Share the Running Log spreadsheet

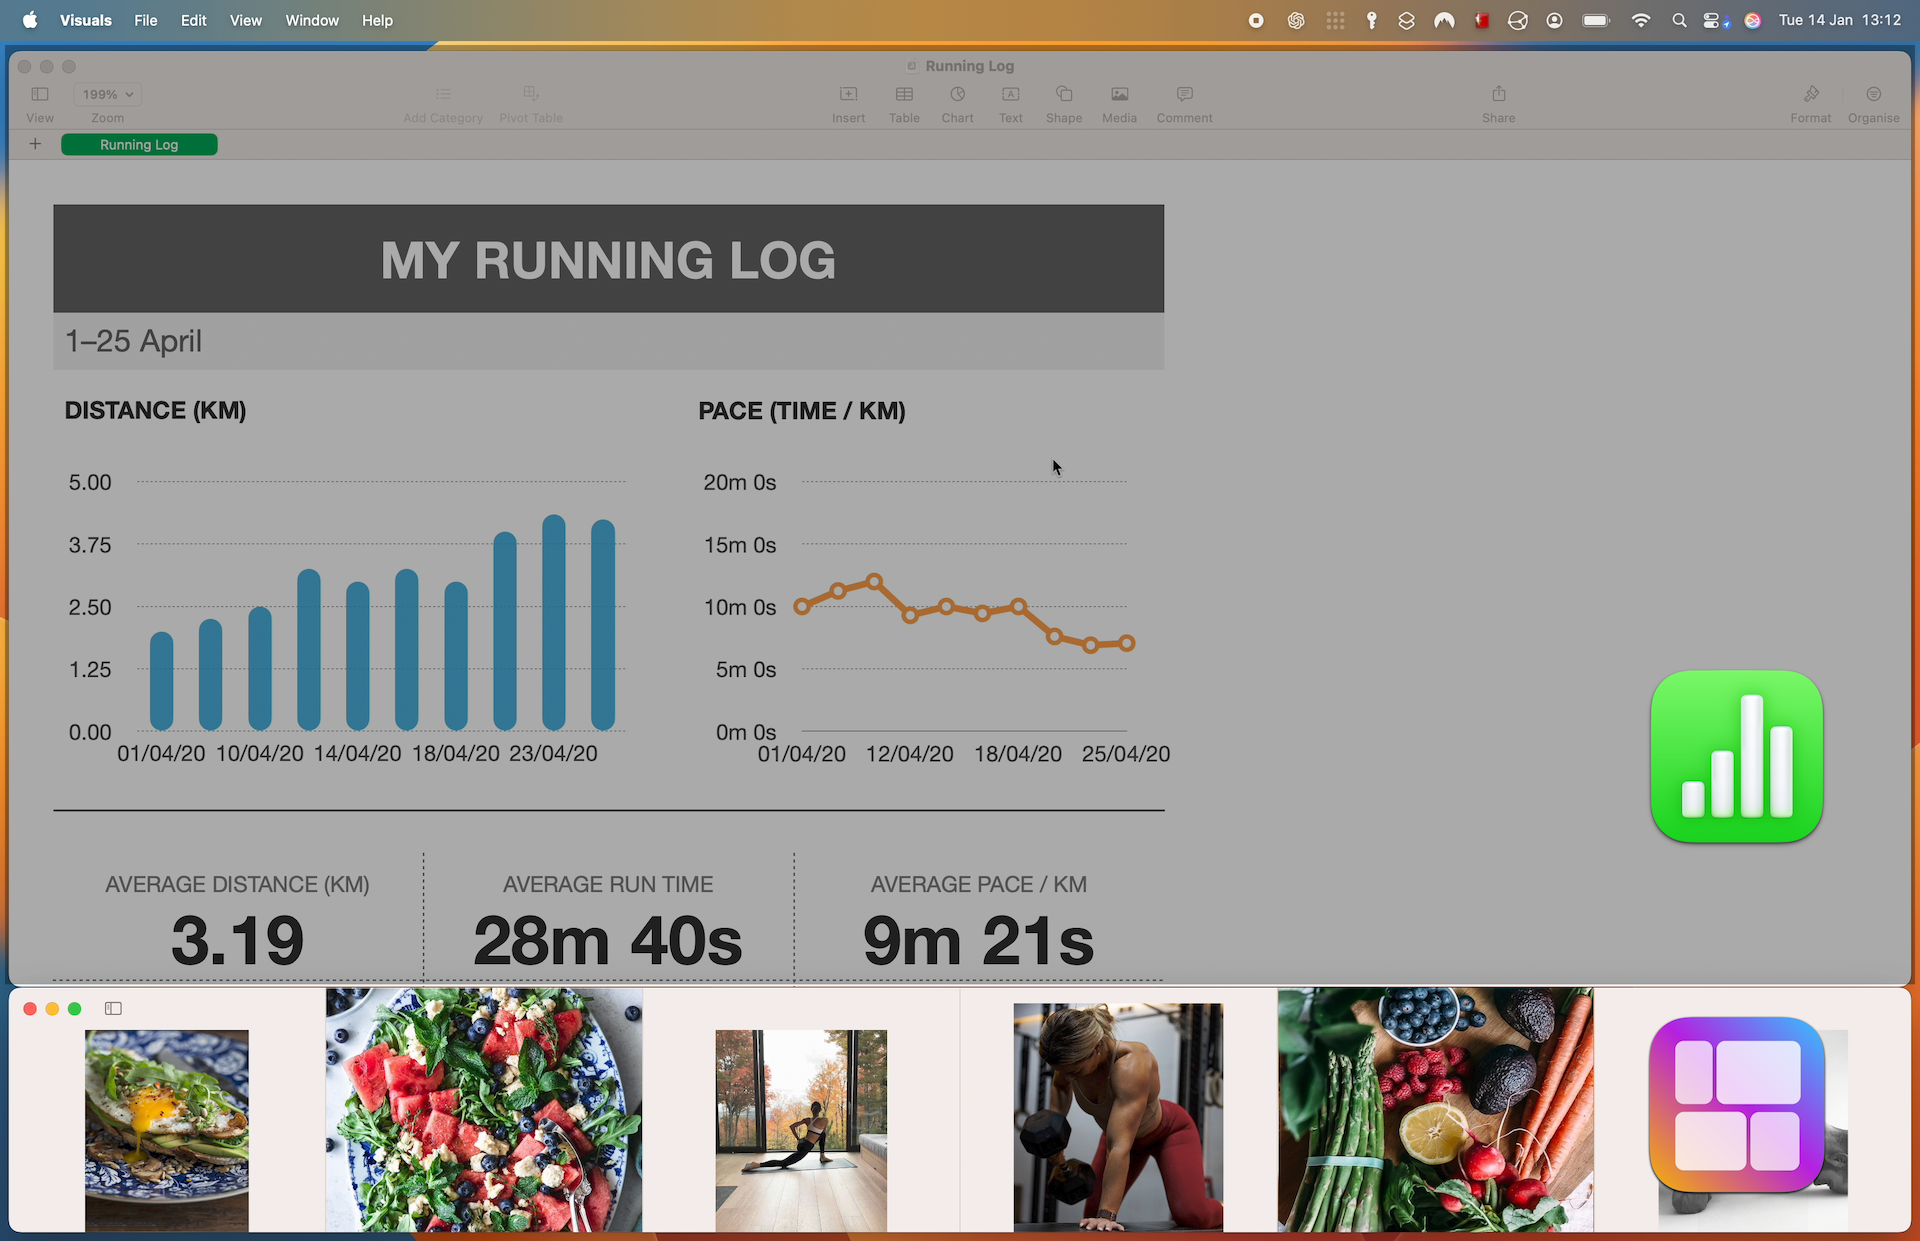pos(1497,101)
